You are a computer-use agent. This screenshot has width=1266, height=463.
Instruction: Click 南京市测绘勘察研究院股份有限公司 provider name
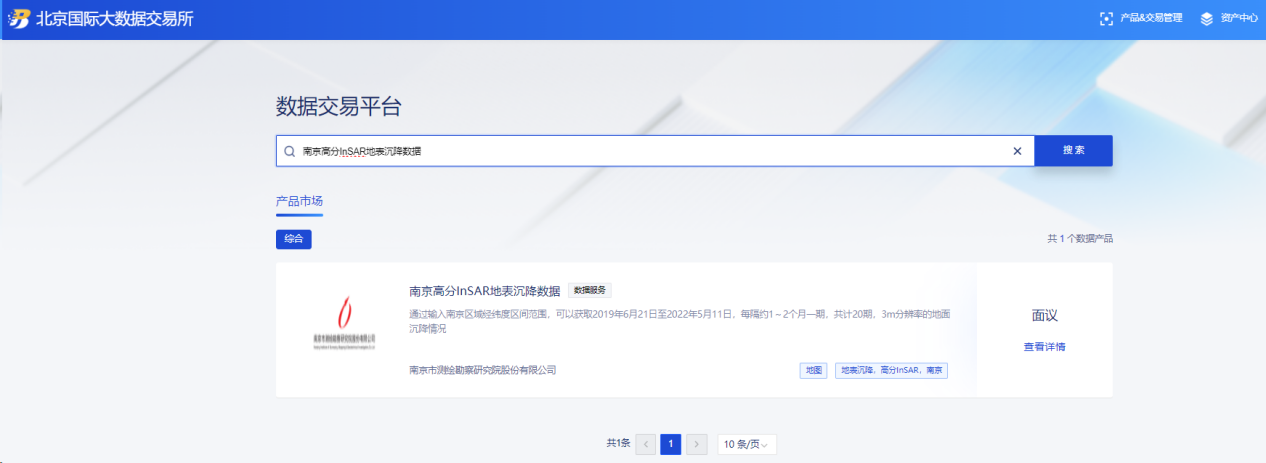click(x=483, y=370)
